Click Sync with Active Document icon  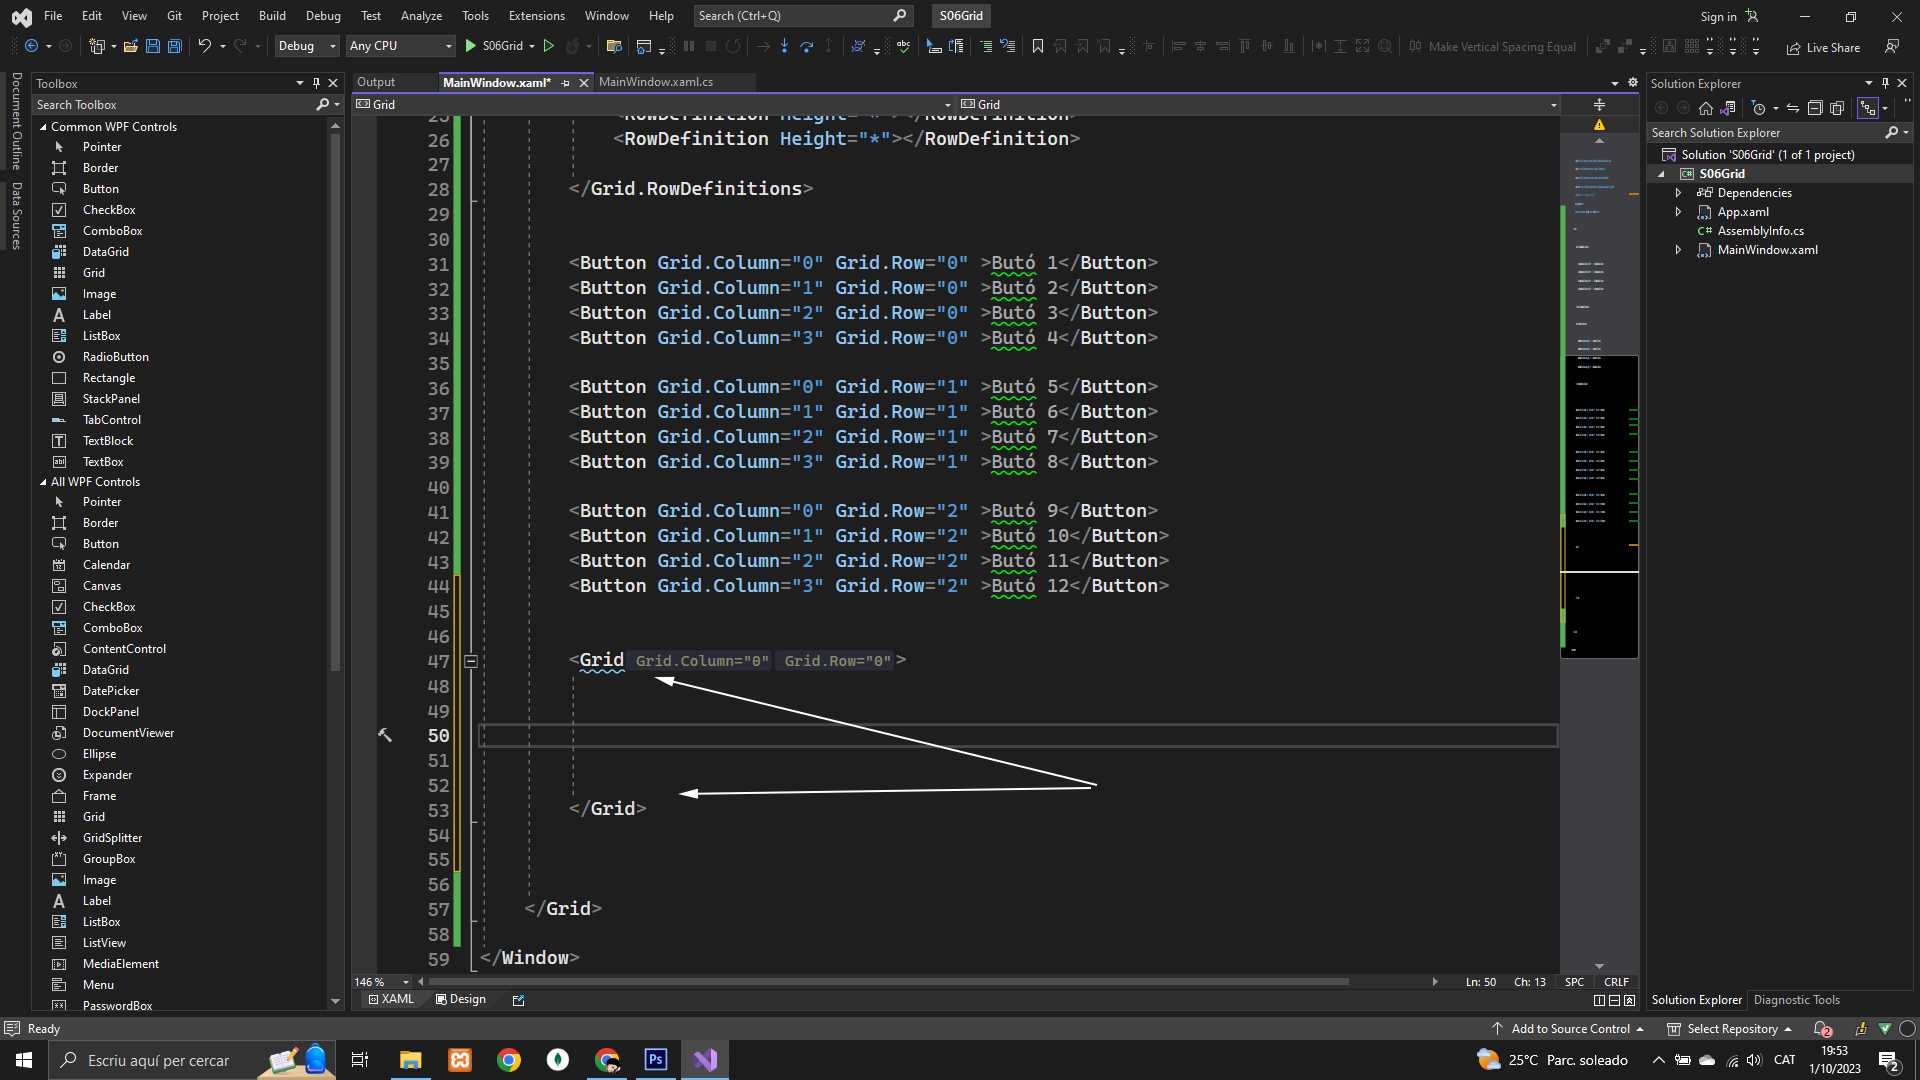tap(1793, 108)
